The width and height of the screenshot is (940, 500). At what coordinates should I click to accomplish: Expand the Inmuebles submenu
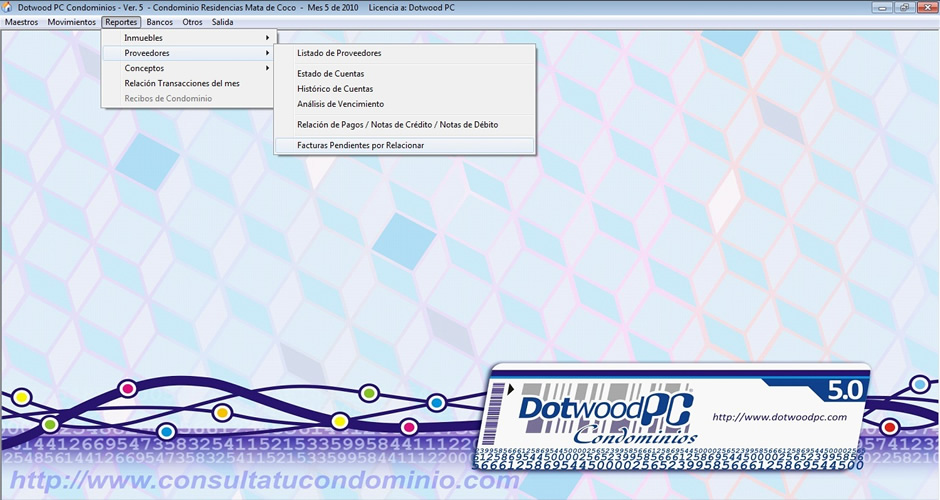coord(189,38)
